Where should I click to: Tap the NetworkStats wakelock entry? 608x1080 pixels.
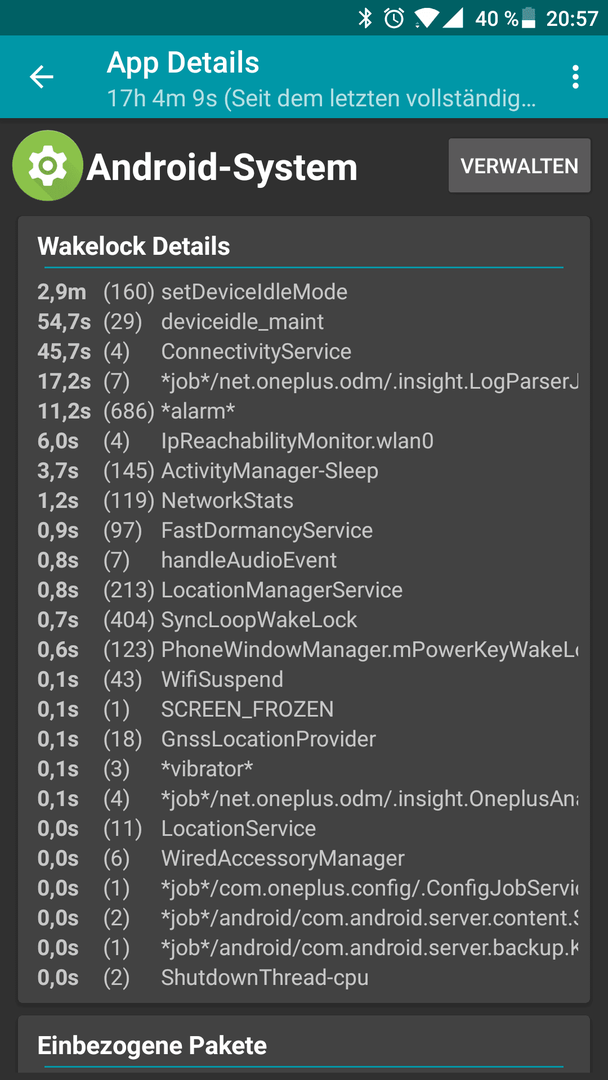(304, 501)
